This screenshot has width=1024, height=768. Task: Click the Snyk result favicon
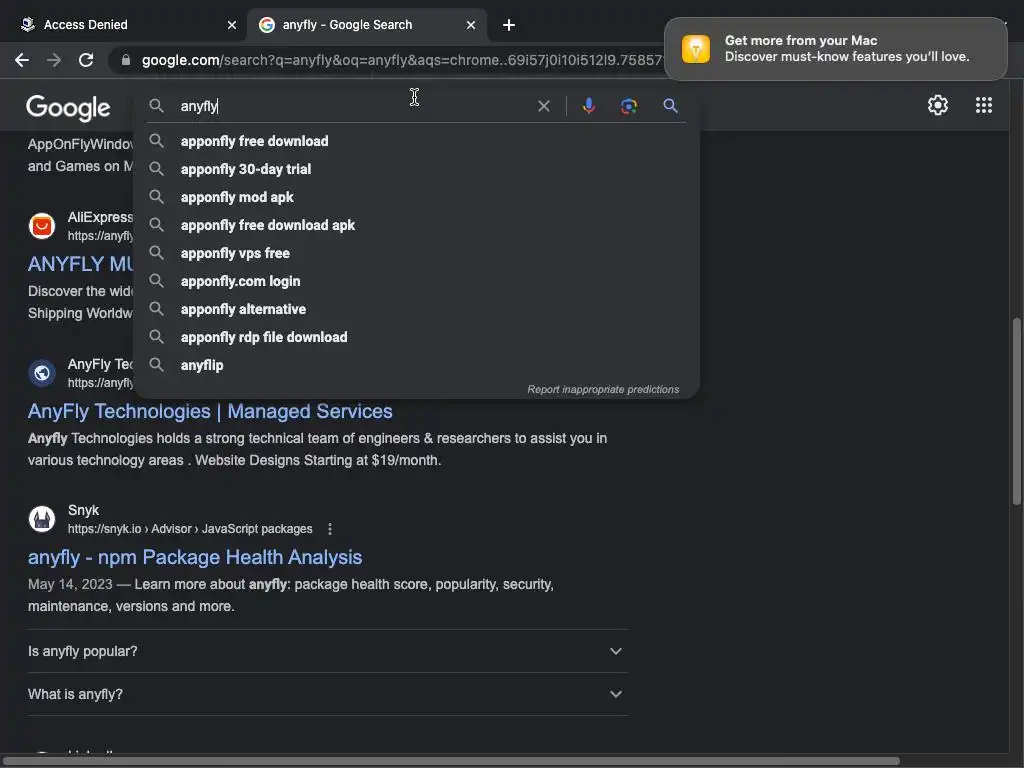click(x=42, y=519)
